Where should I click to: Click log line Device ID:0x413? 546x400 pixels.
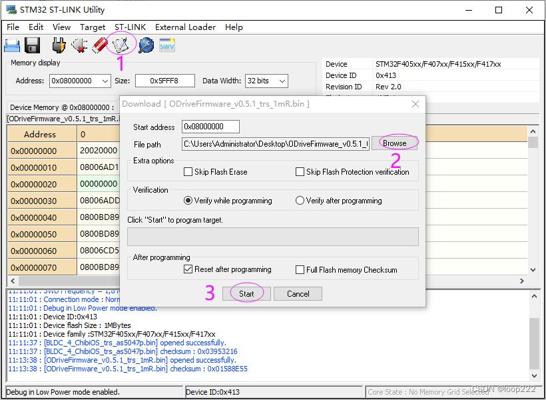[x=53, y=316]
